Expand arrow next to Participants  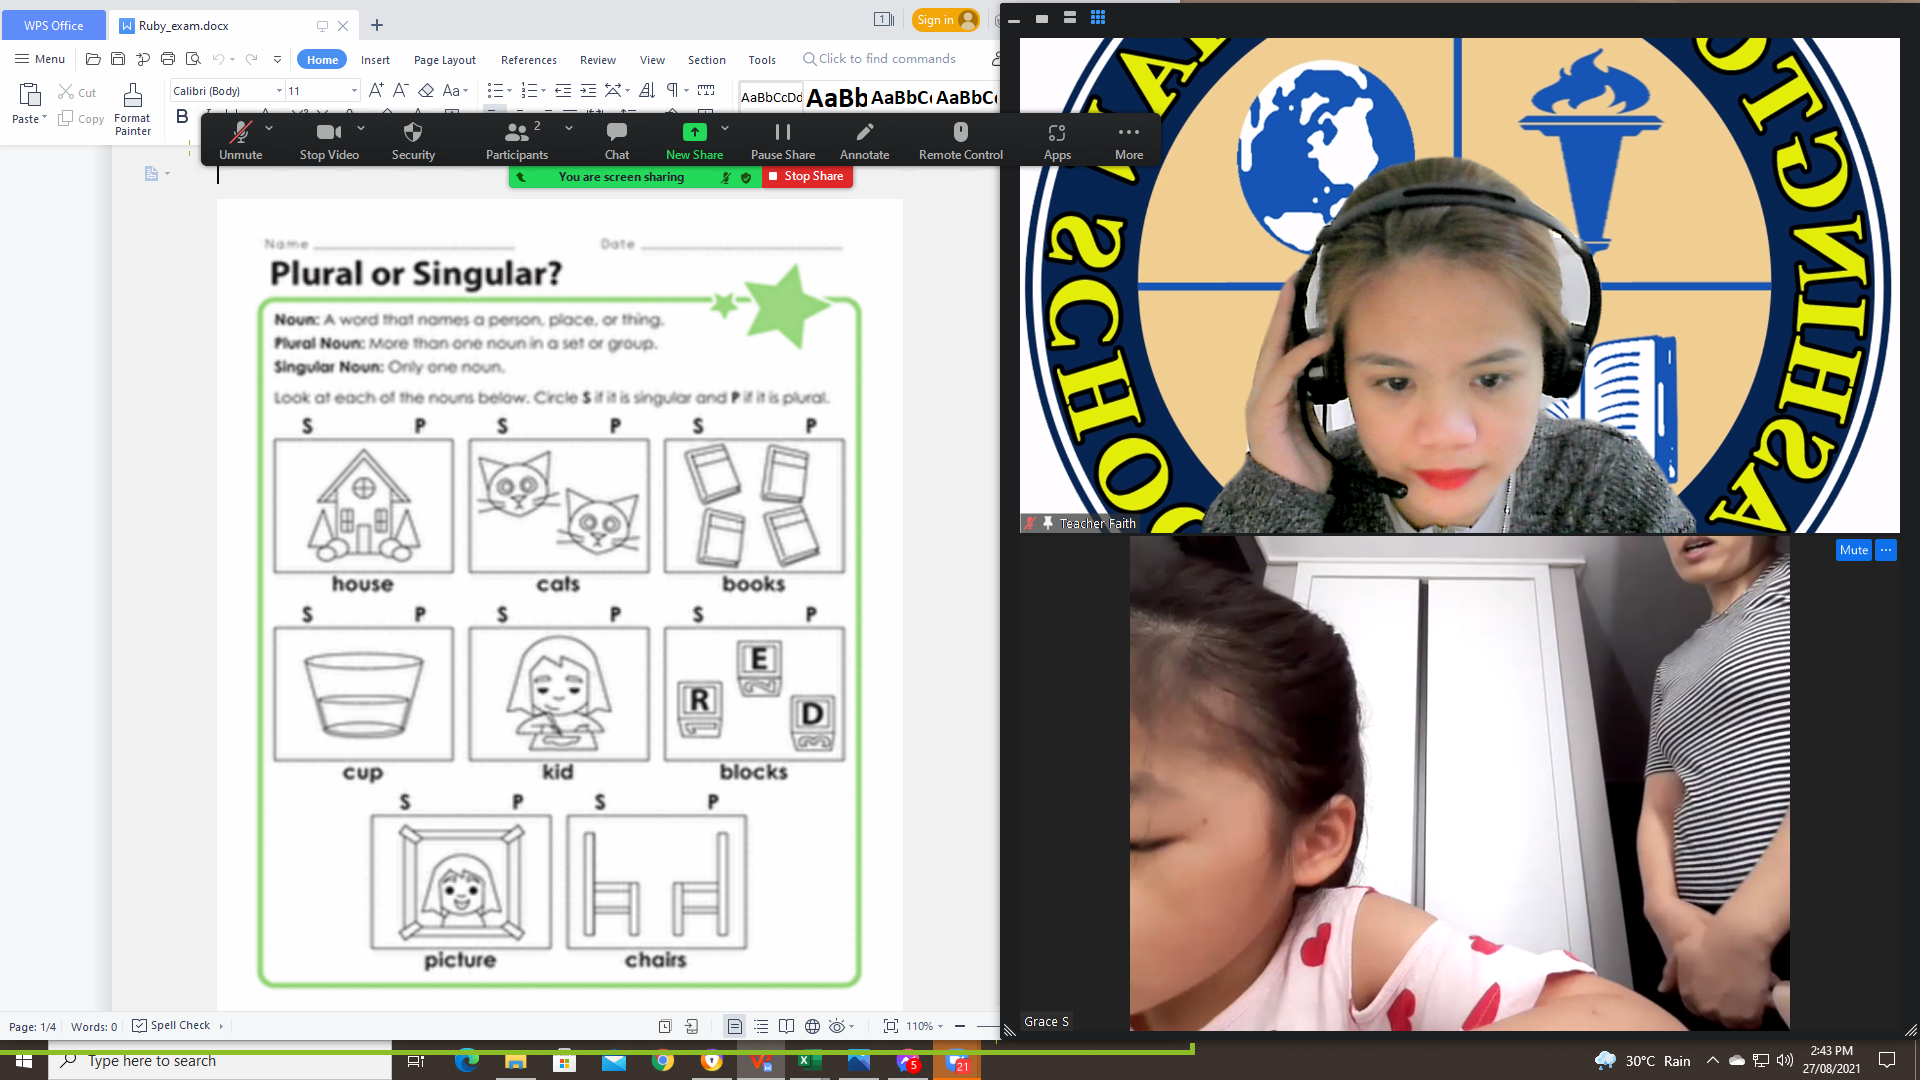[569, 129]
